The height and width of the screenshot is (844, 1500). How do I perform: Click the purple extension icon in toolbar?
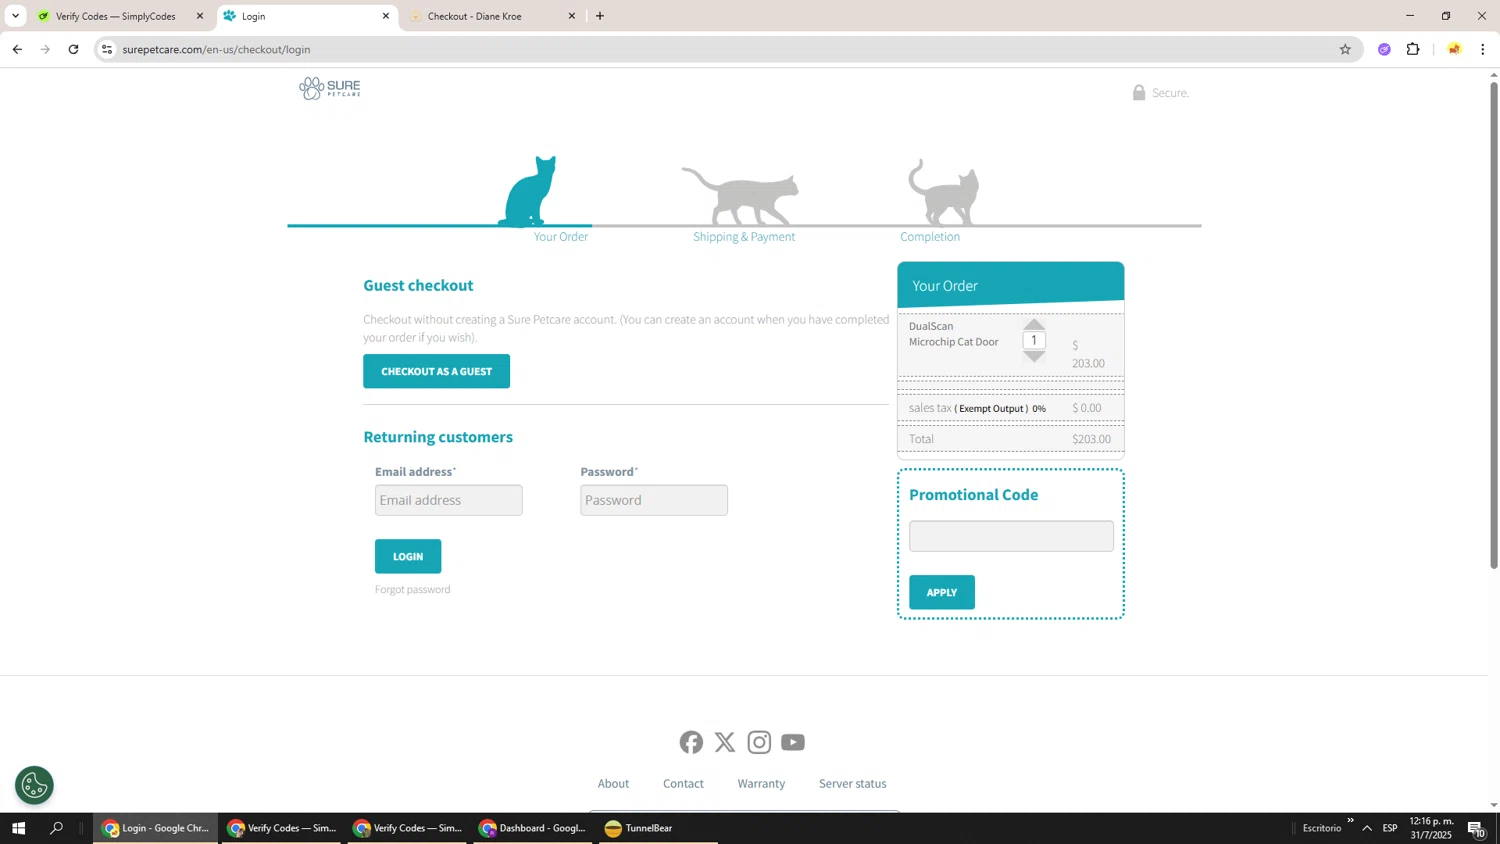(x=1384, y=49)
